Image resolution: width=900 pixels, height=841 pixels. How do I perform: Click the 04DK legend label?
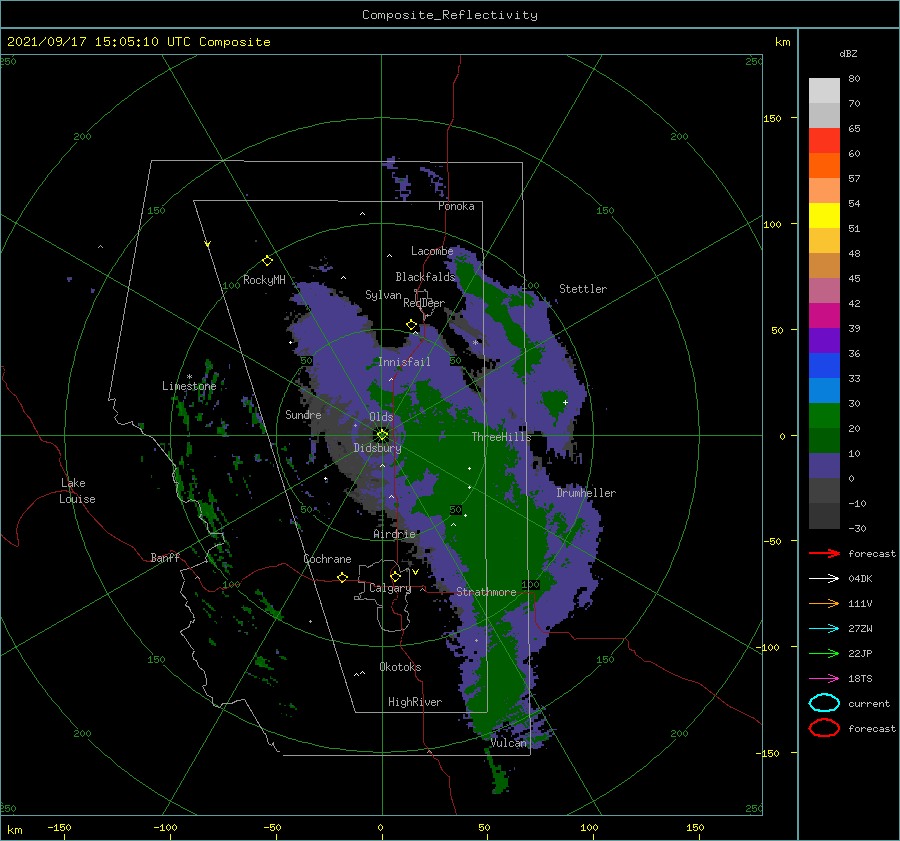pyautogui.click(x=860, y=579)
